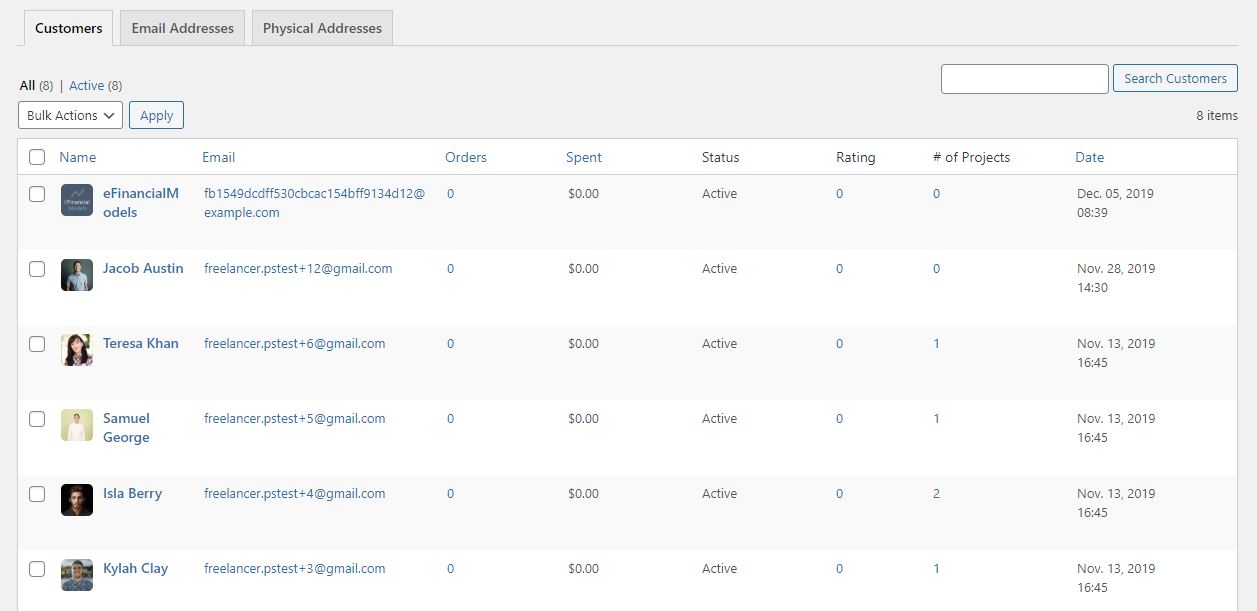Viewport: 1257px width, 611px height.
Task: Open Isla Berry customer name link
Action: click(132, 493)
